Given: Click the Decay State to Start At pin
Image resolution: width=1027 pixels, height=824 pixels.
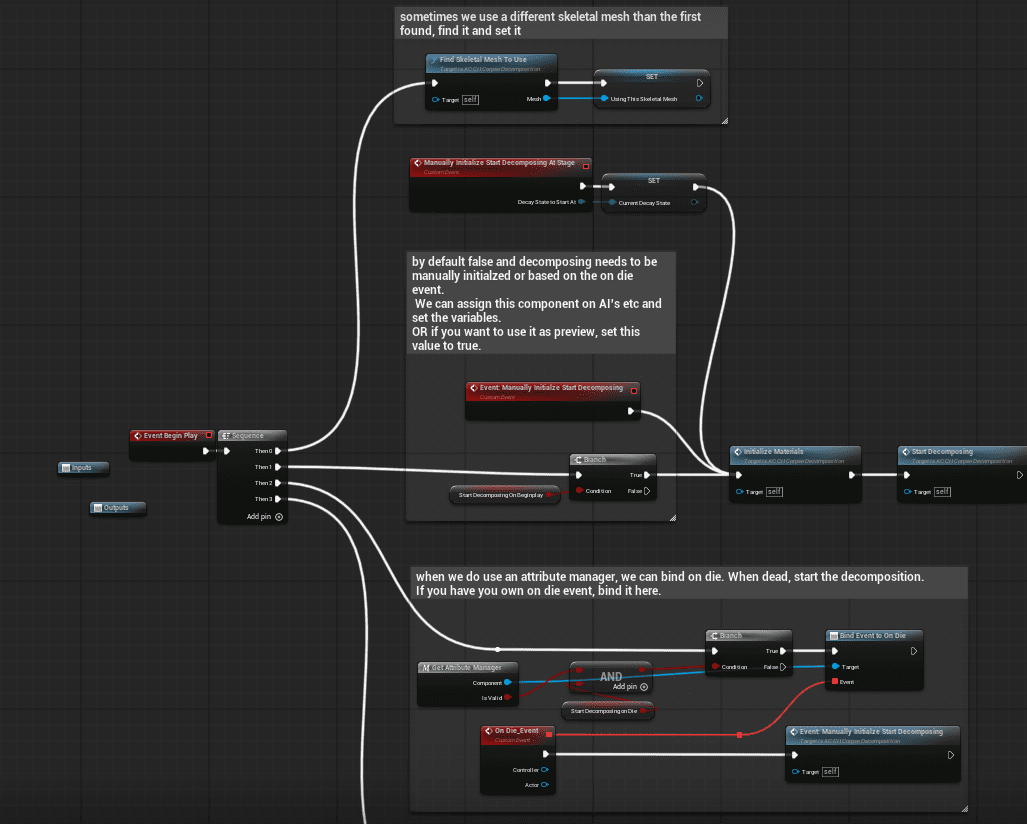Looking at the screenshot, I should pyautogui.click(x=582, y=202).
